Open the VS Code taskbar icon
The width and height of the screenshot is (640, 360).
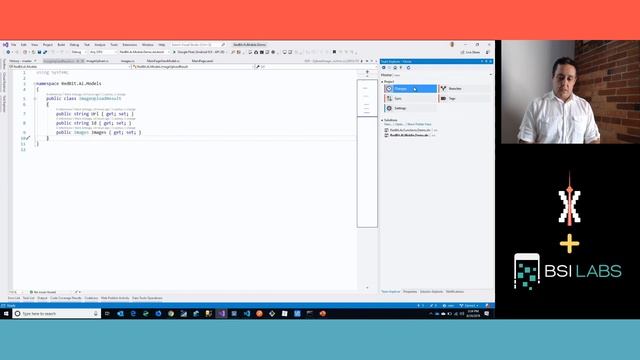click(x=247, y=313)
